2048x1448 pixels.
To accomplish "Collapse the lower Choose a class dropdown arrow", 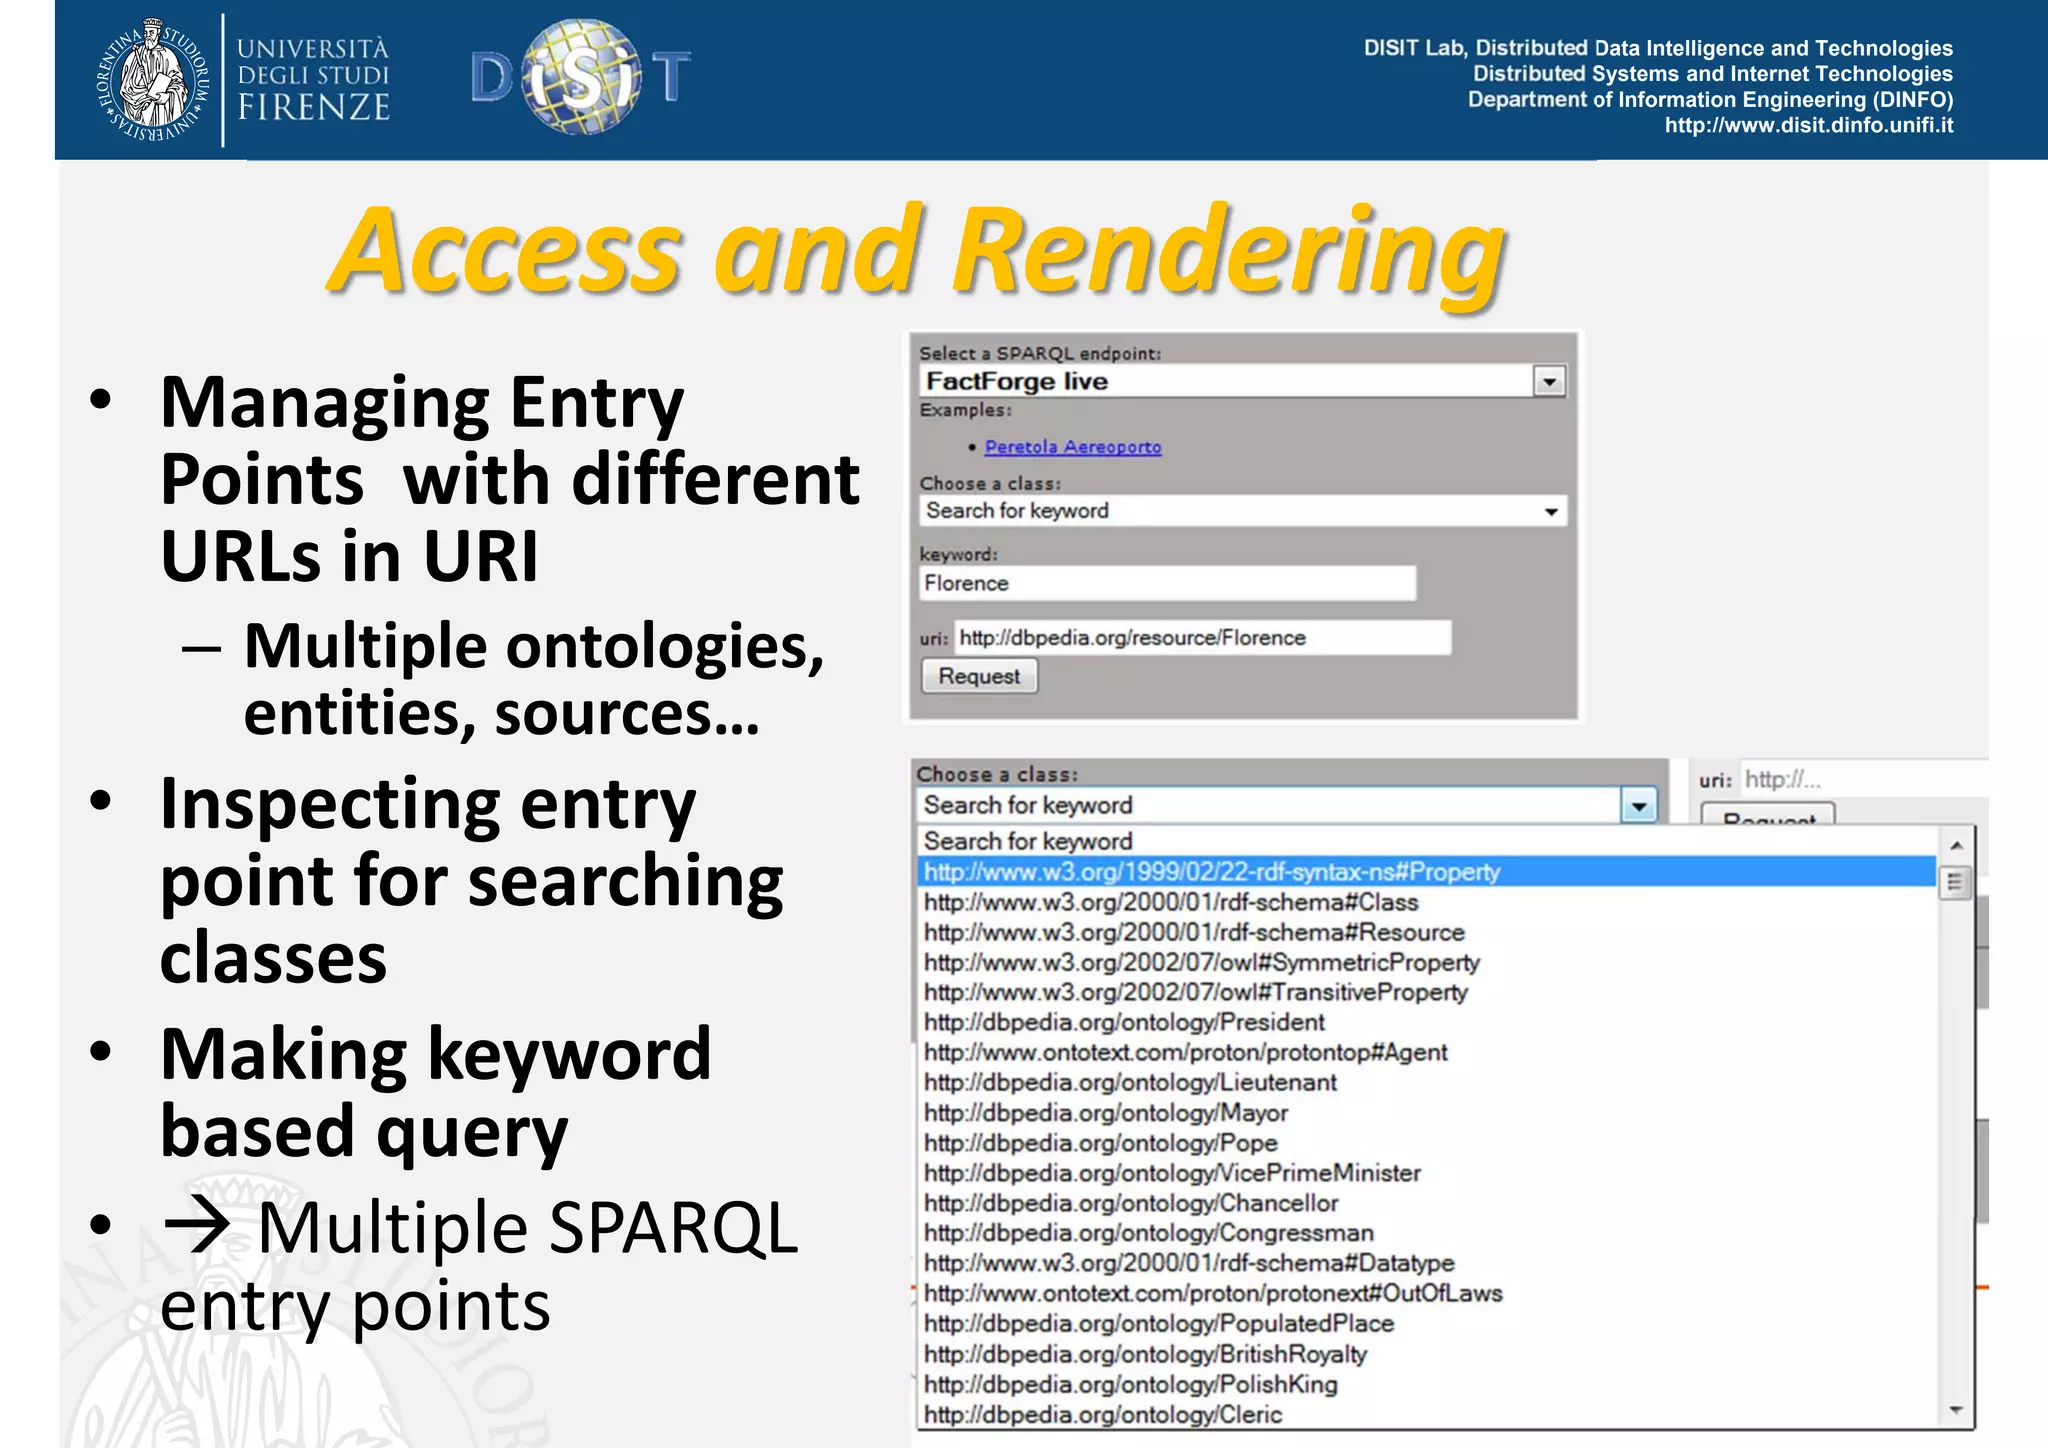I will click(1639, 806).
